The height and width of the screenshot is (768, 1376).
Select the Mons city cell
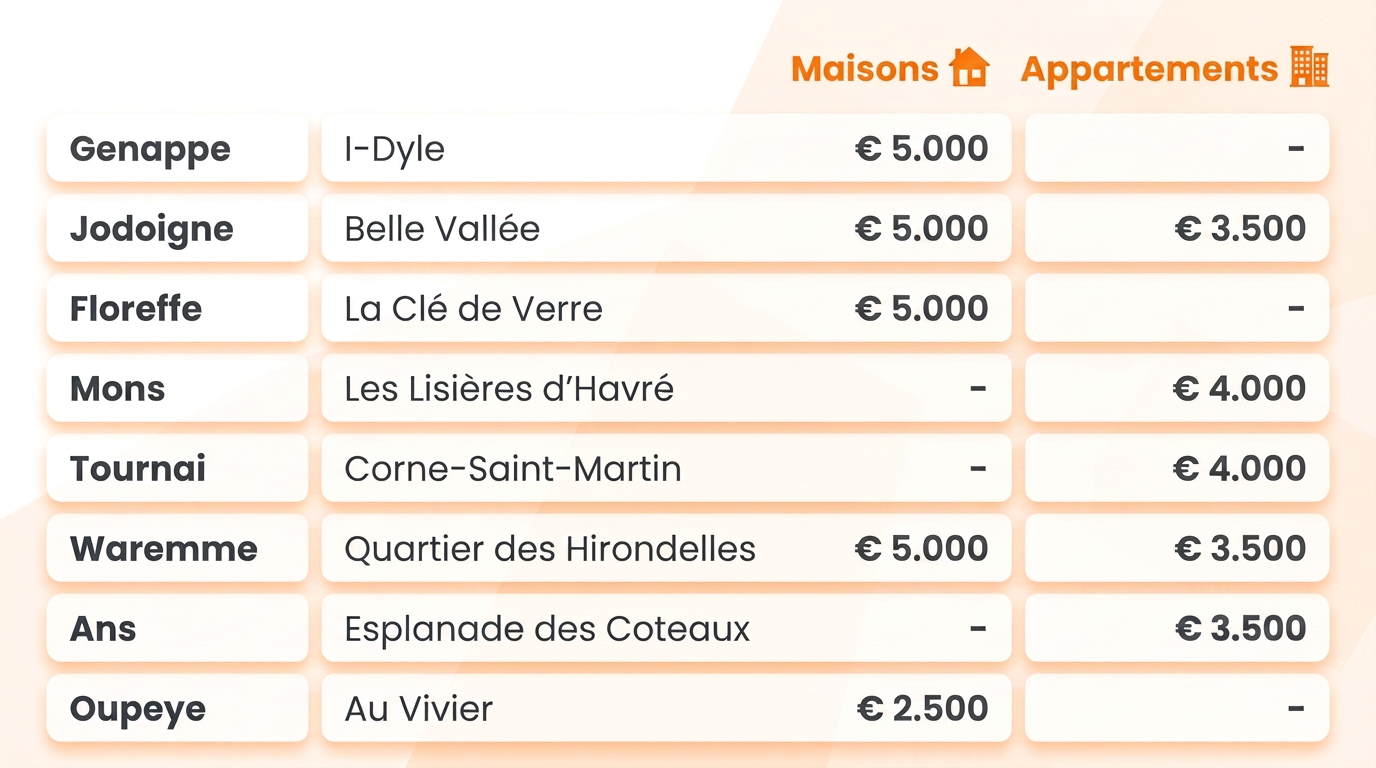[177, 388]
